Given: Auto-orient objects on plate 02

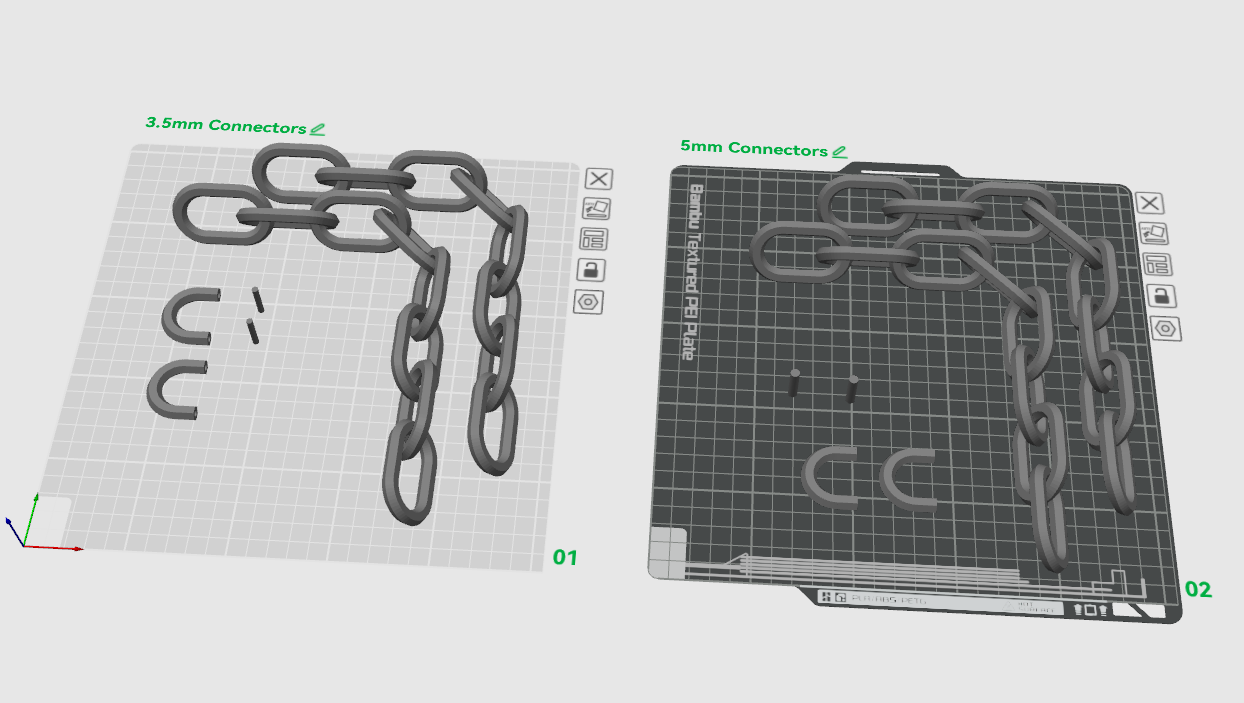Looking at the screenshot, I should click(1154, 234).
